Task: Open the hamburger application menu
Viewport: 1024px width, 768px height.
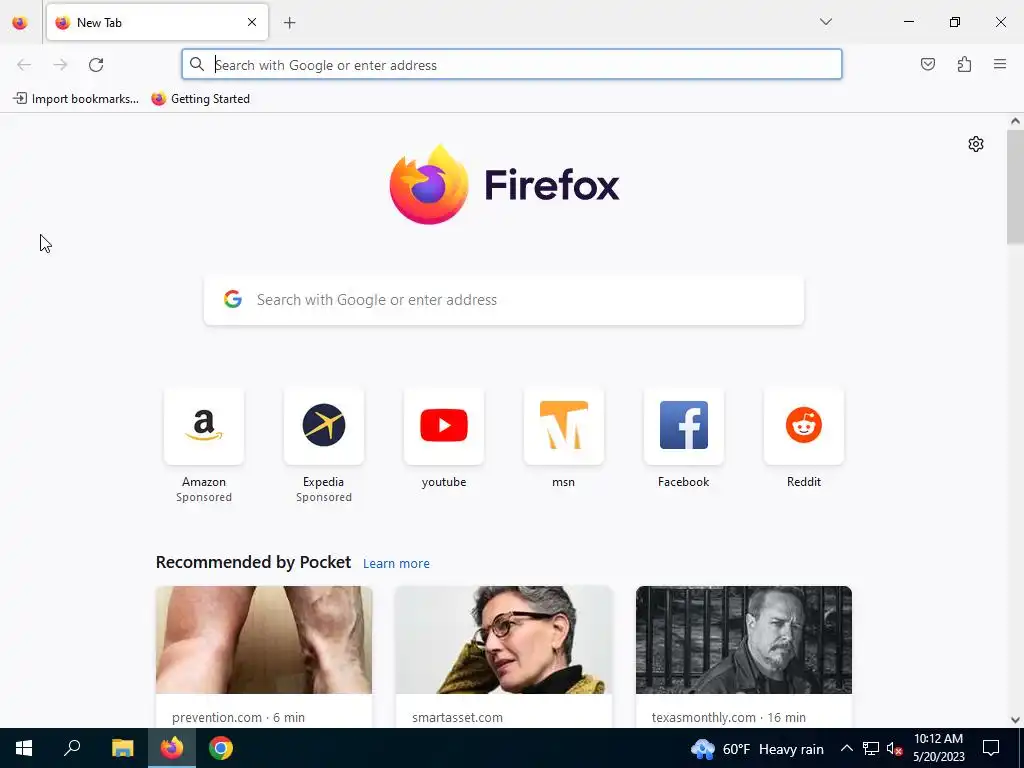Action: [1000, 64]
